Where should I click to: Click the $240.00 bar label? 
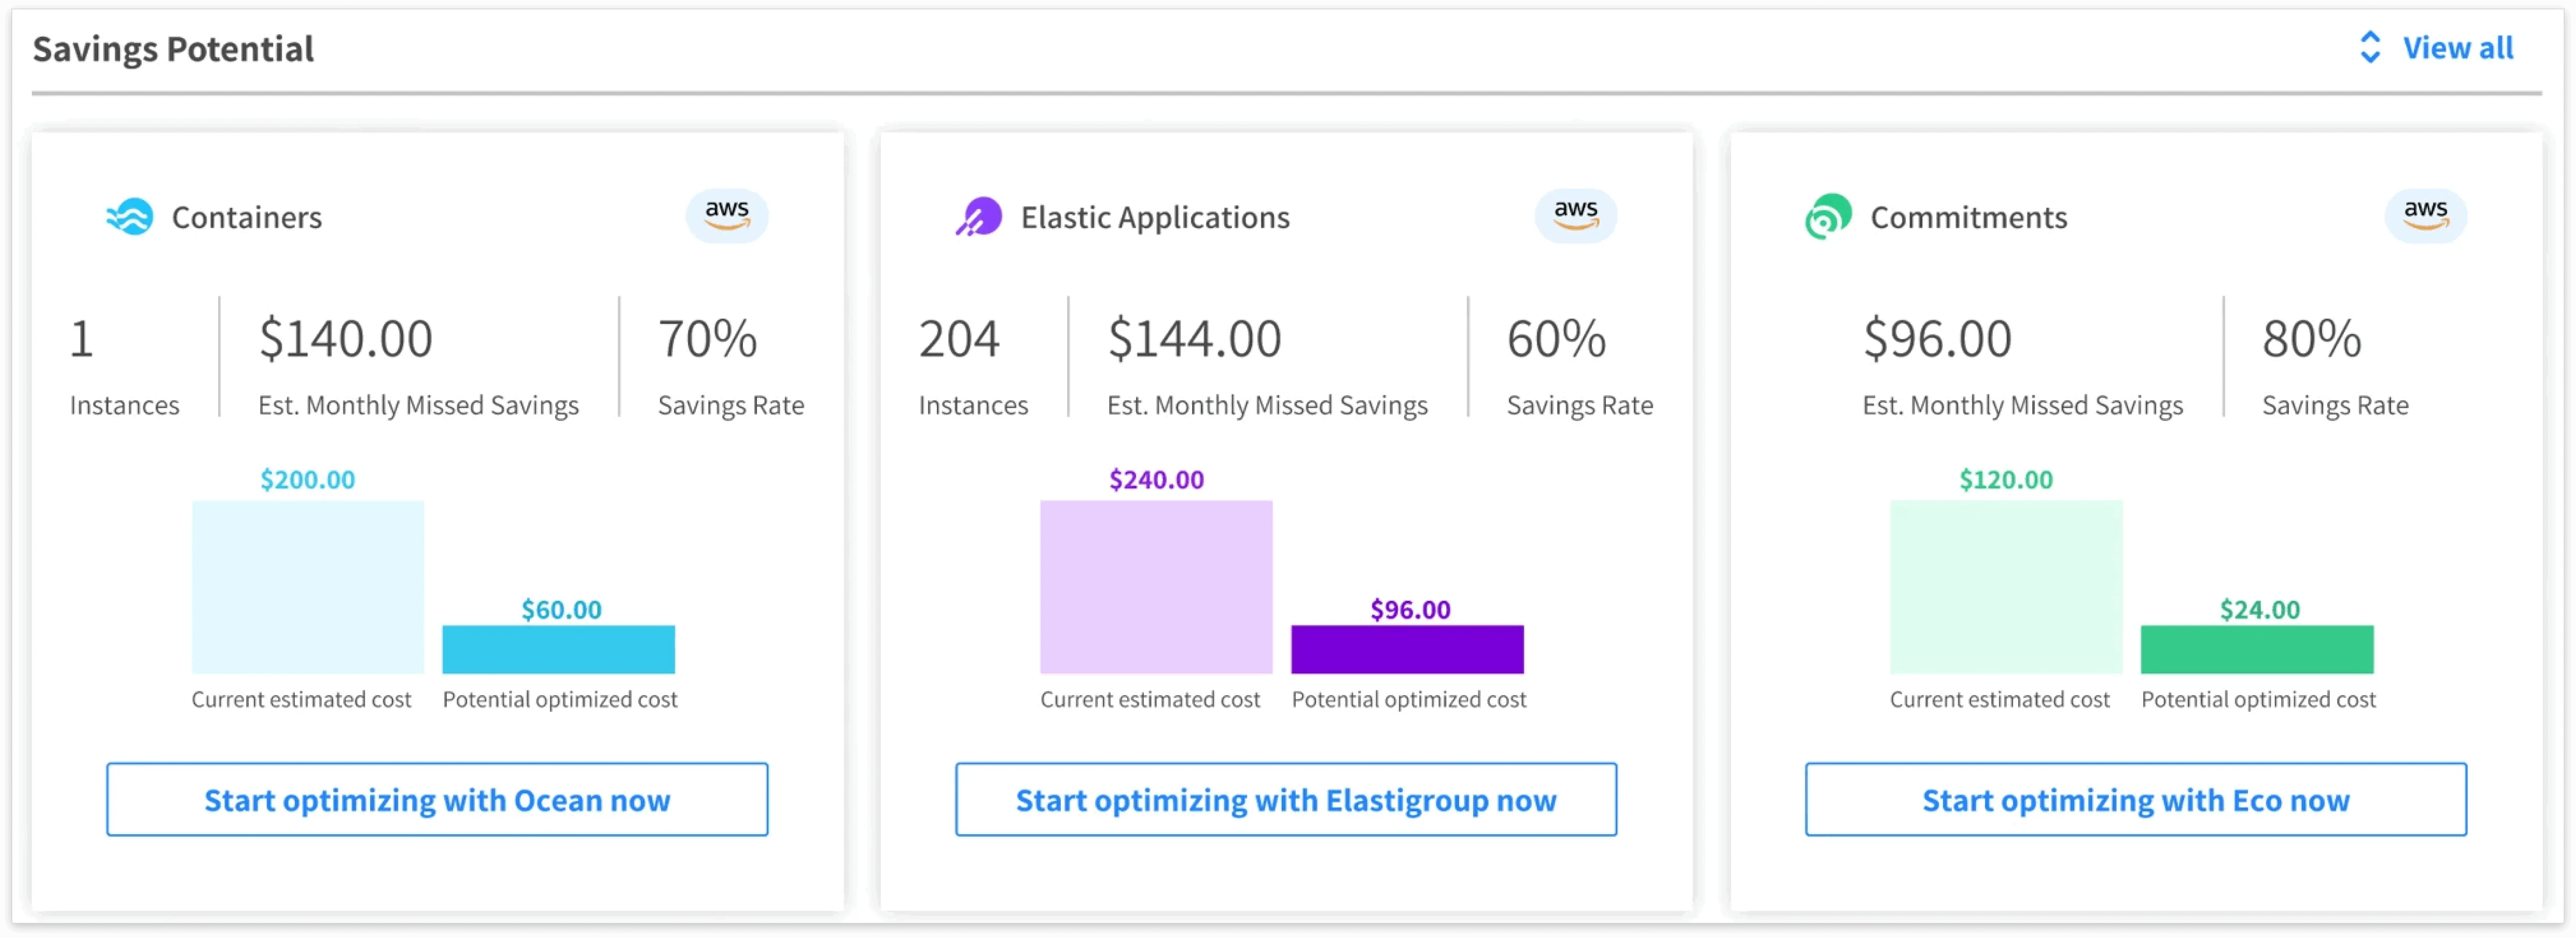pyautogui.click(x=1157, y=480)
